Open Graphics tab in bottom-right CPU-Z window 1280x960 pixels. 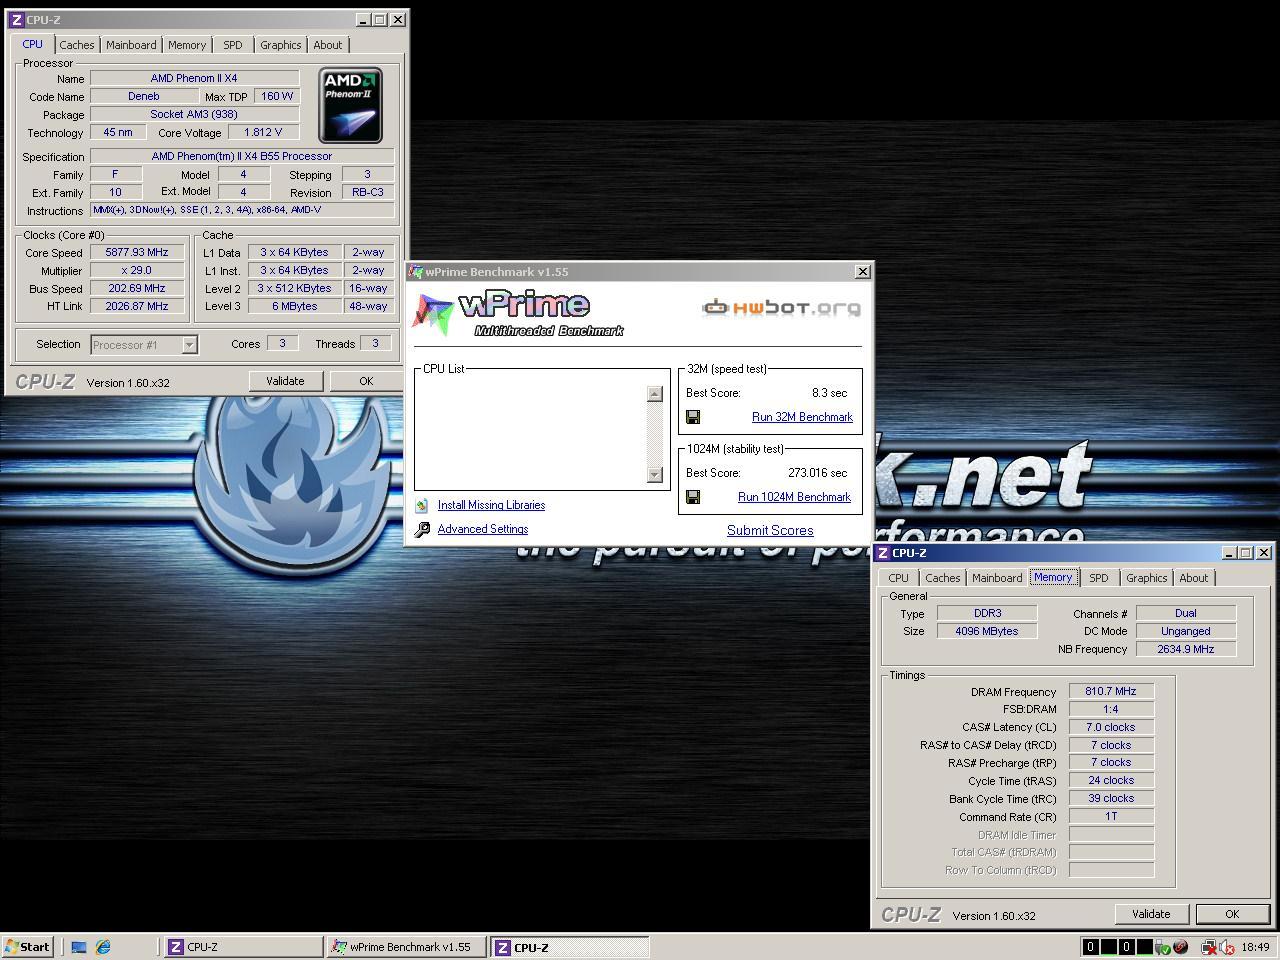(x=1147, y=578)
